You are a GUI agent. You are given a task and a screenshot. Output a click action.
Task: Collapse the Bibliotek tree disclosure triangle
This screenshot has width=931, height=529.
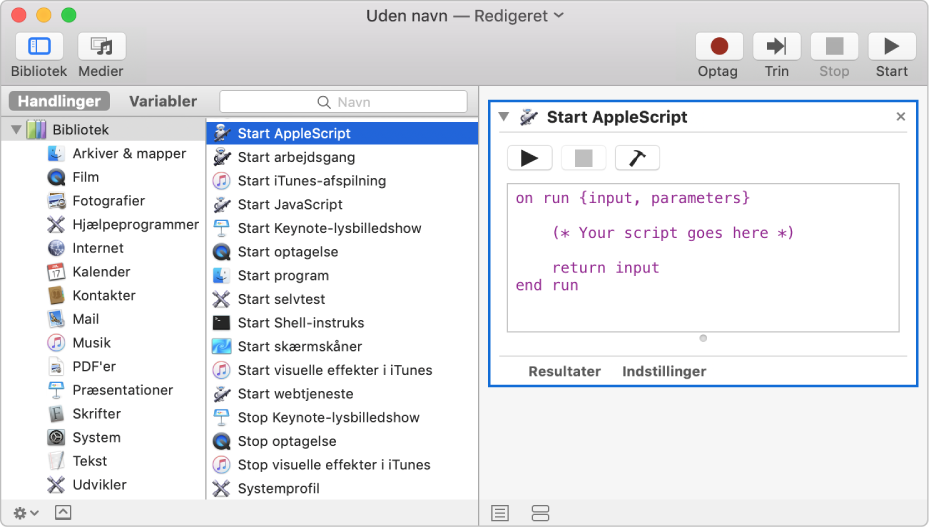coord(16,130)
